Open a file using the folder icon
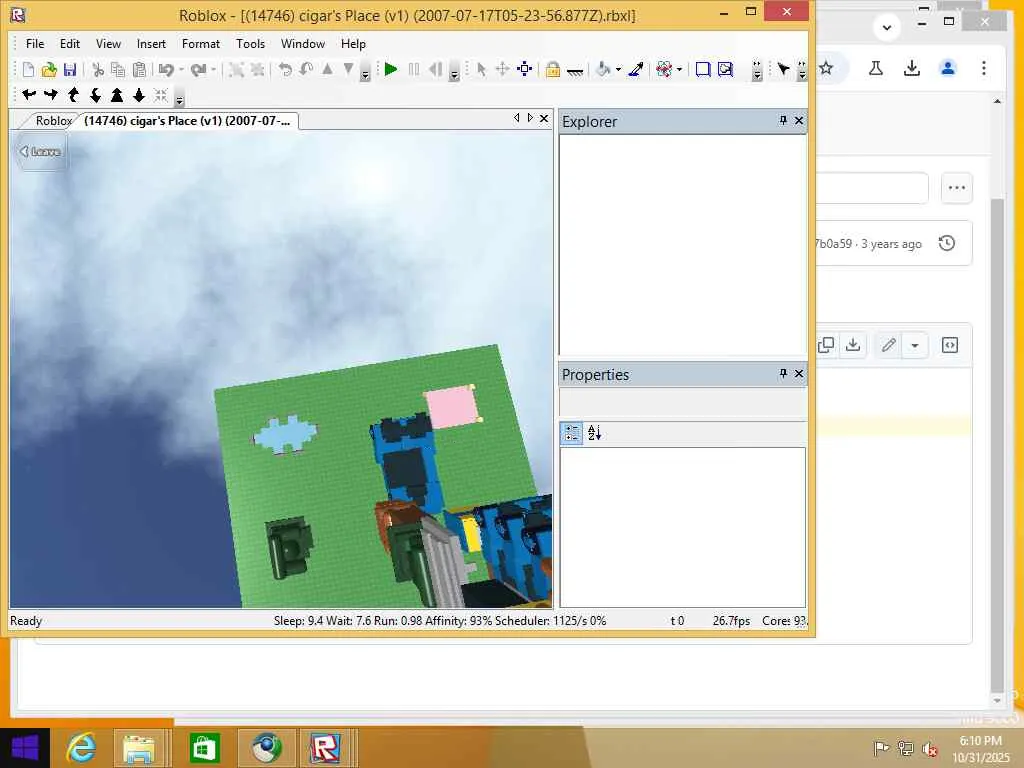 coord(49,69)
